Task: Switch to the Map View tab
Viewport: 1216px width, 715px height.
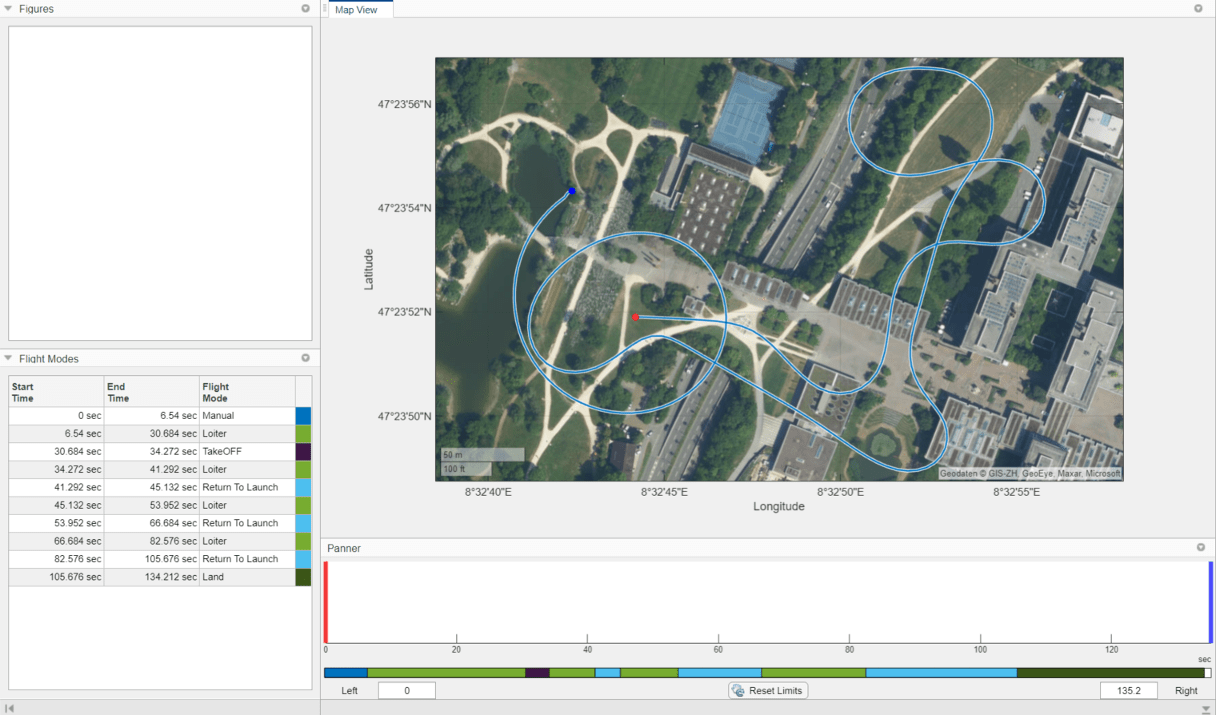Action: 358,9
